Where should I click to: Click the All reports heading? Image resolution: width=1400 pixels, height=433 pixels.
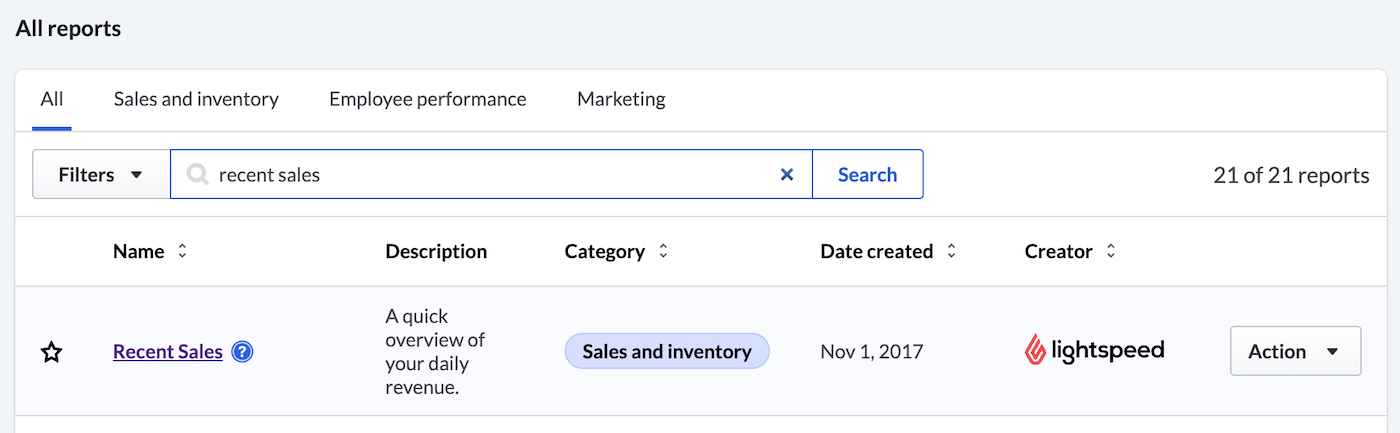[x=68, y=29]
